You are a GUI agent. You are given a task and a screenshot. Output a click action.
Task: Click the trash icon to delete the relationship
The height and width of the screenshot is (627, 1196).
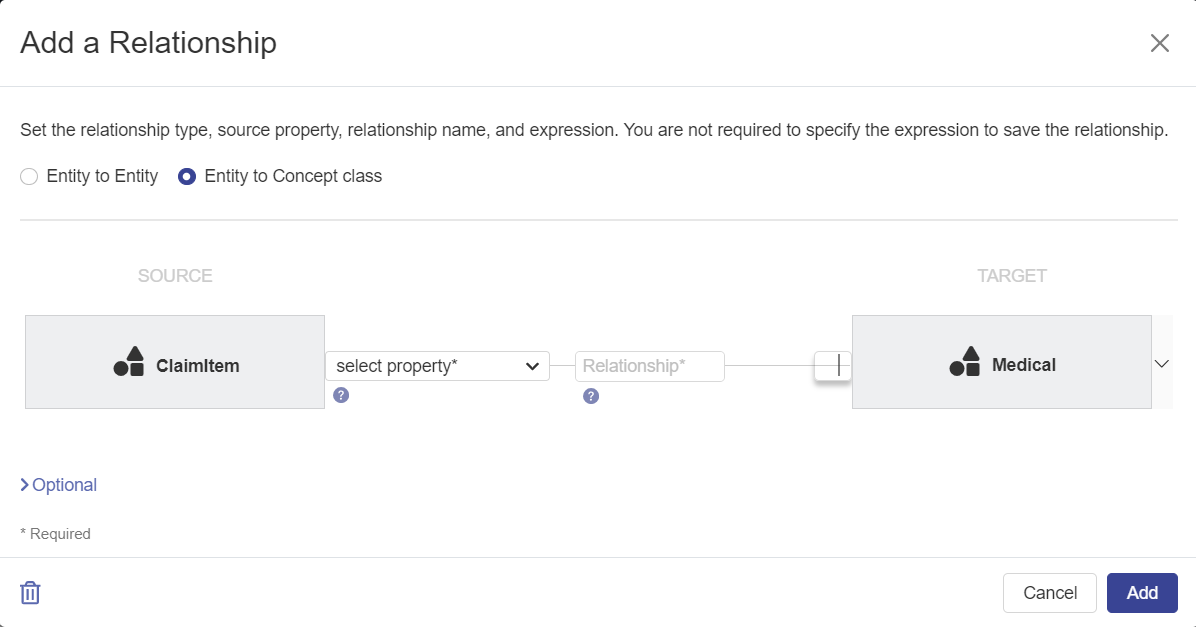click(x=30, y=592)
